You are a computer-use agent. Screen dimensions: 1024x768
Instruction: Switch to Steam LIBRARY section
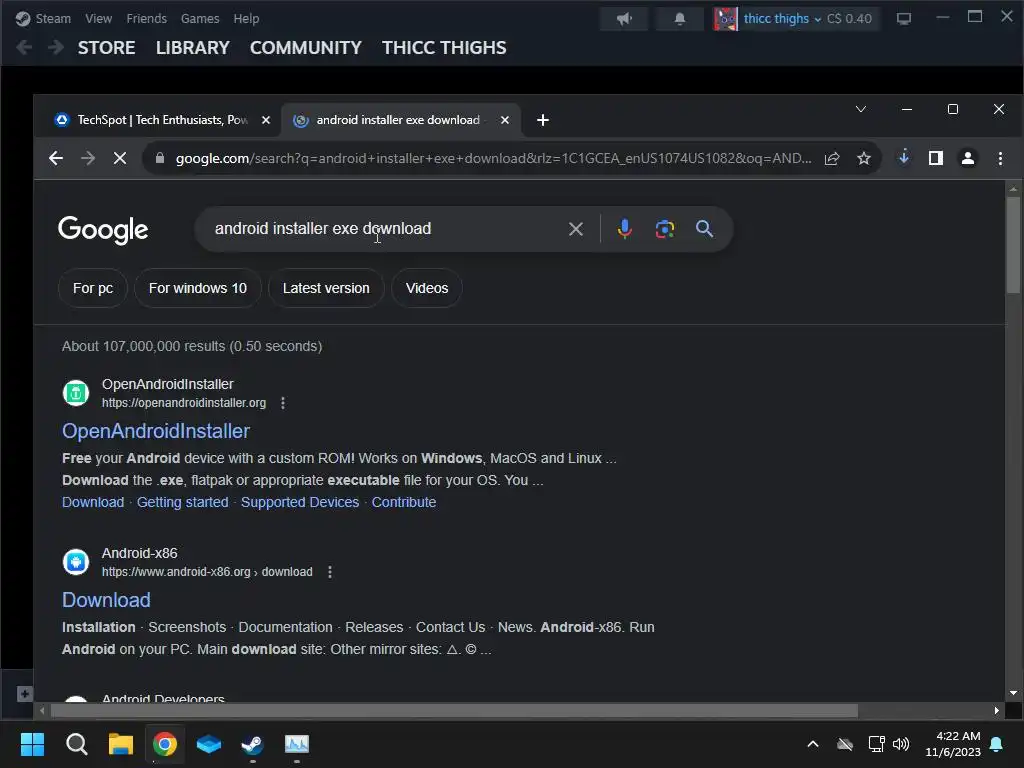(193, 48)
